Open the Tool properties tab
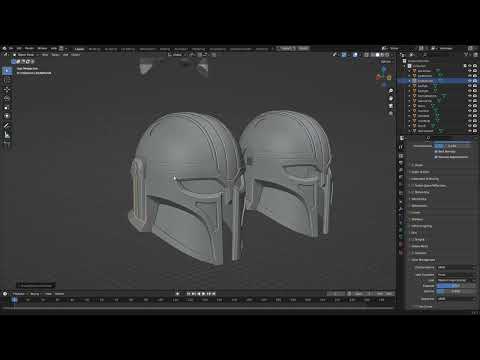The image size is (480, 360). [401, 147]
